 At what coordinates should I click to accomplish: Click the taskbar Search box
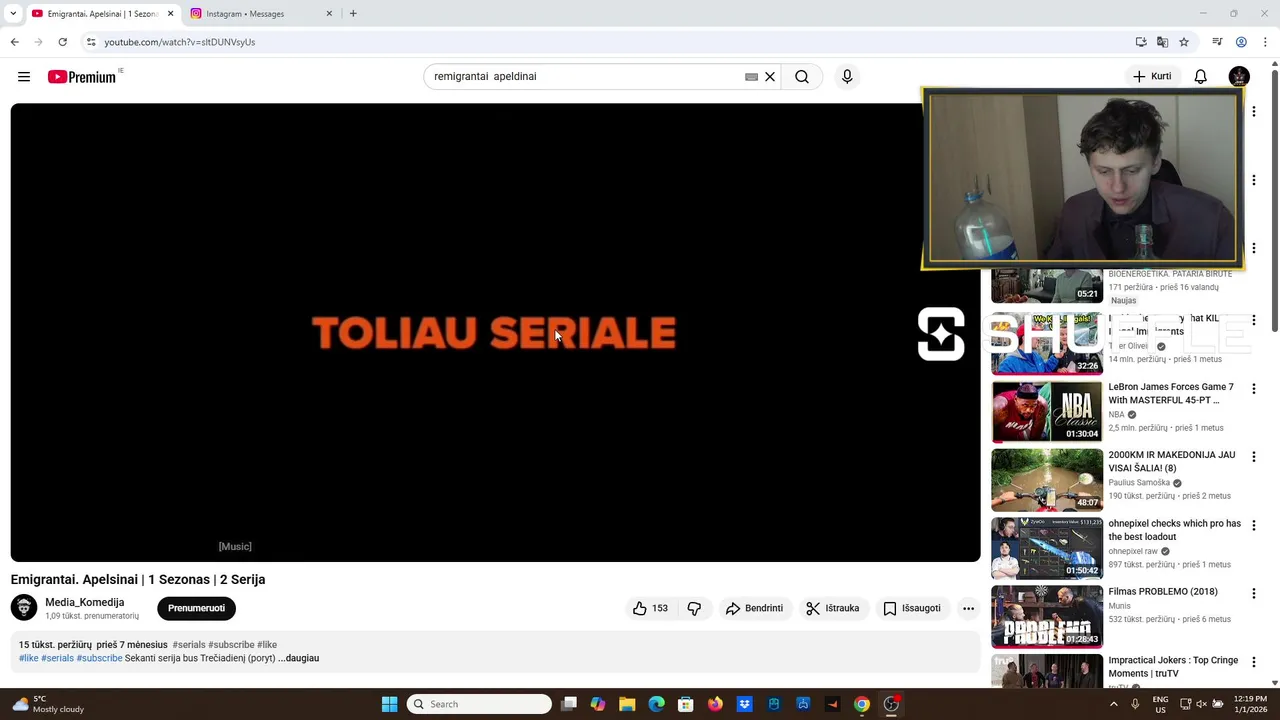pos(479,704)
